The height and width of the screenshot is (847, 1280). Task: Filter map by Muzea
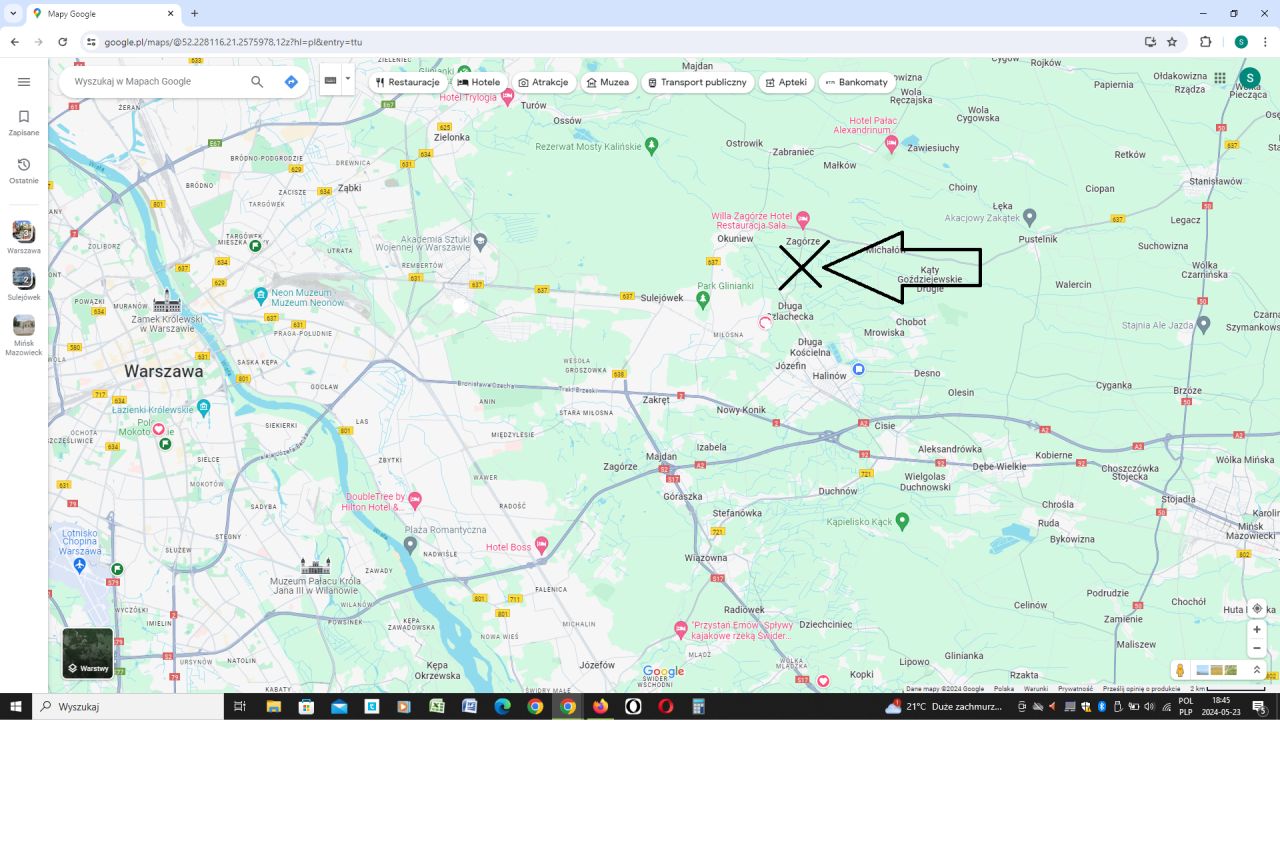(x=608, y=82)
